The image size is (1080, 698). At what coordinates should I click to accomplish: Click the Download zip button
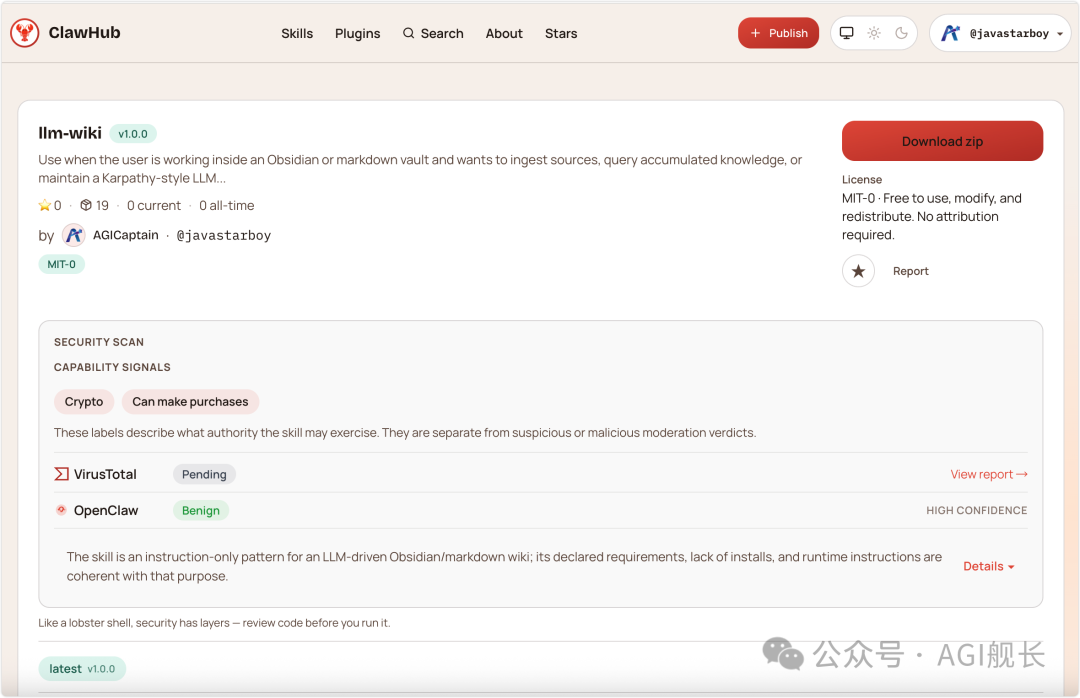point(942,141)
